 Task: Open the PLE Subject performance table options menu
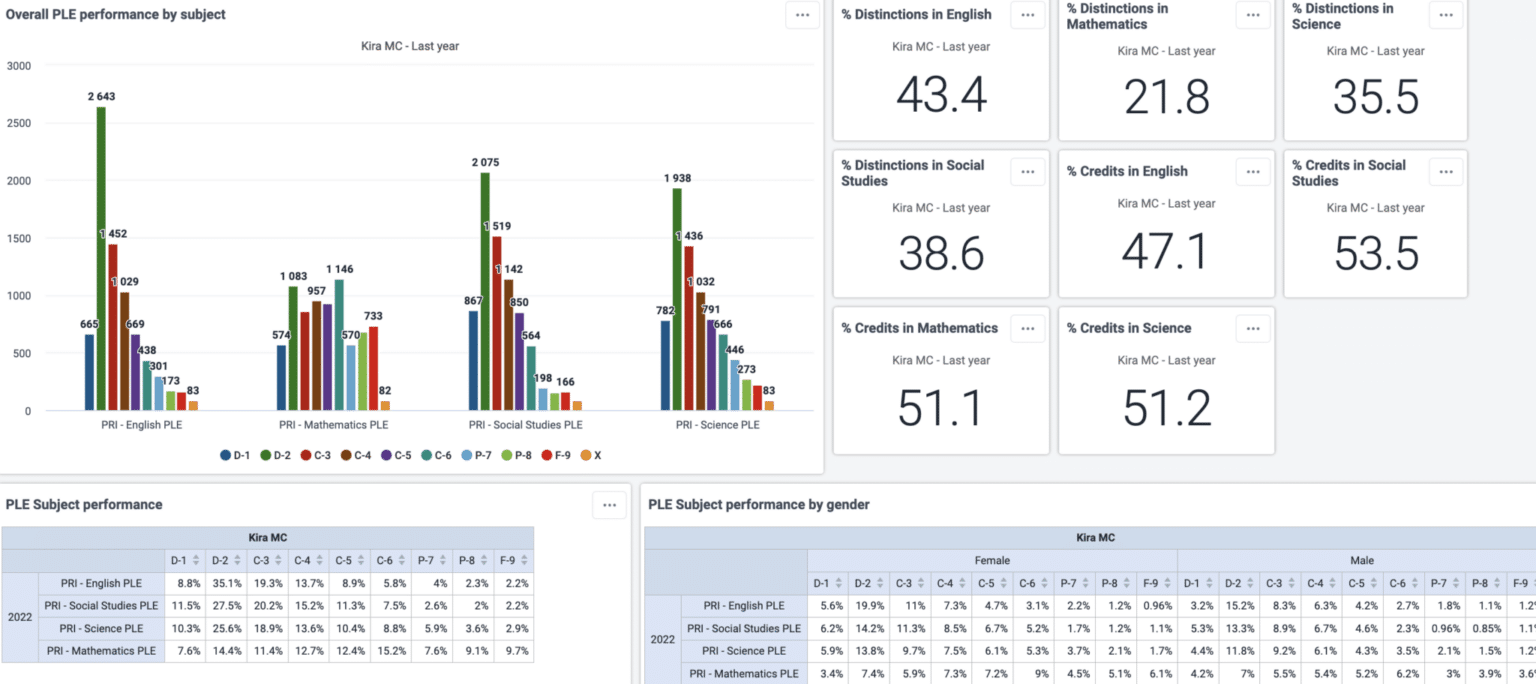coord(609,505)
